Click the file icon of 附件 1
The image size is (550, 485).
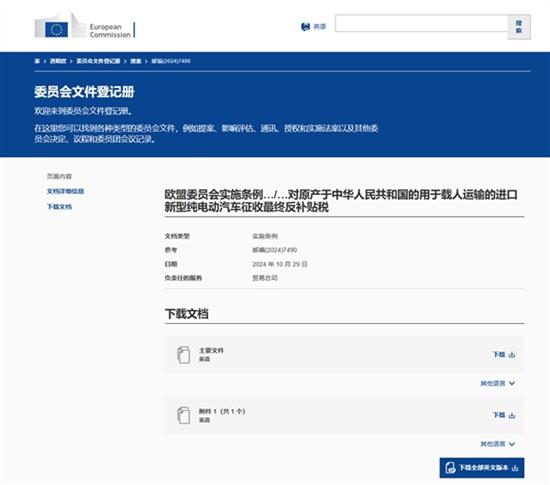tap(183, 415)
